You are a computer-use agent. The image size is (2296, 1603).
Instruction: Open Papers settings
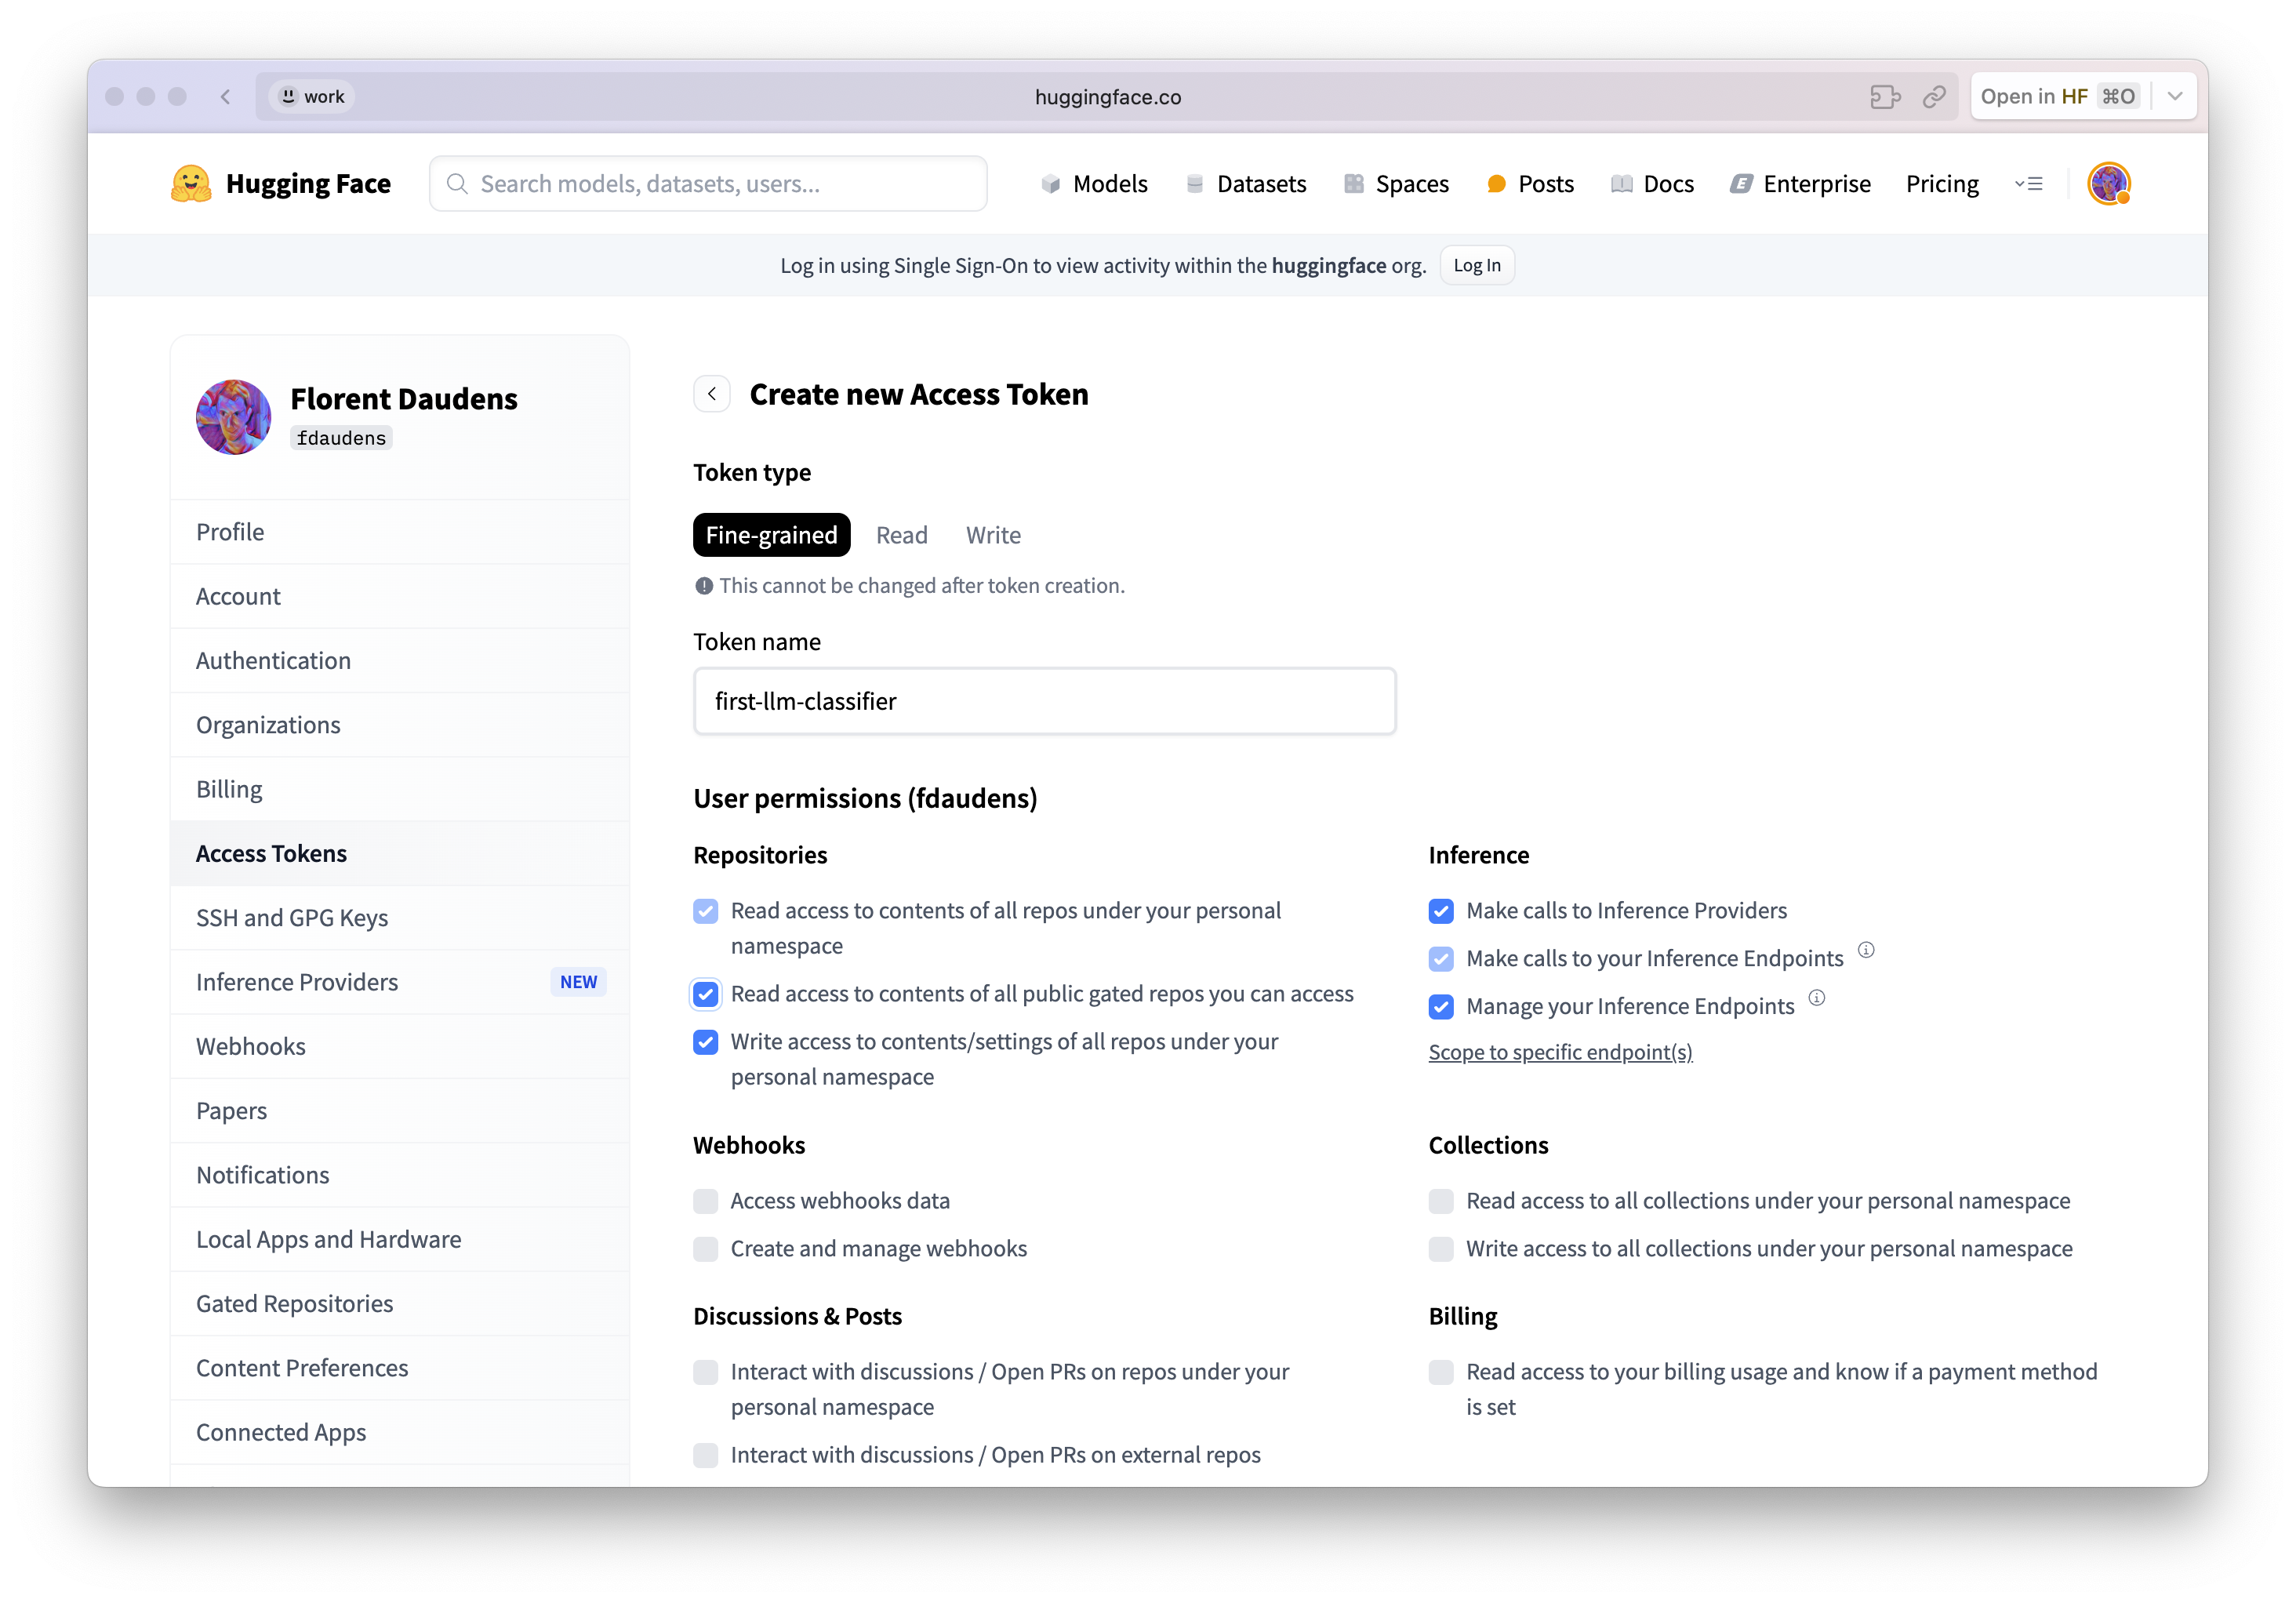tap(400, 1111)
